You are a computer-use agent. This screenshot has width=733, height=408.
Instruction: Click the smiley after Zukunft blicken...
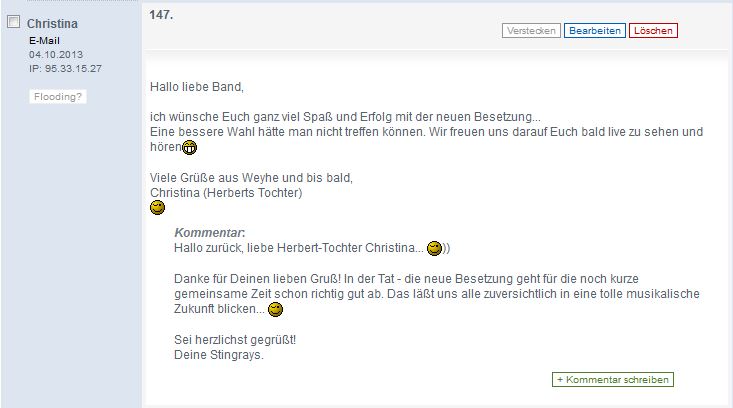point(275,309)
